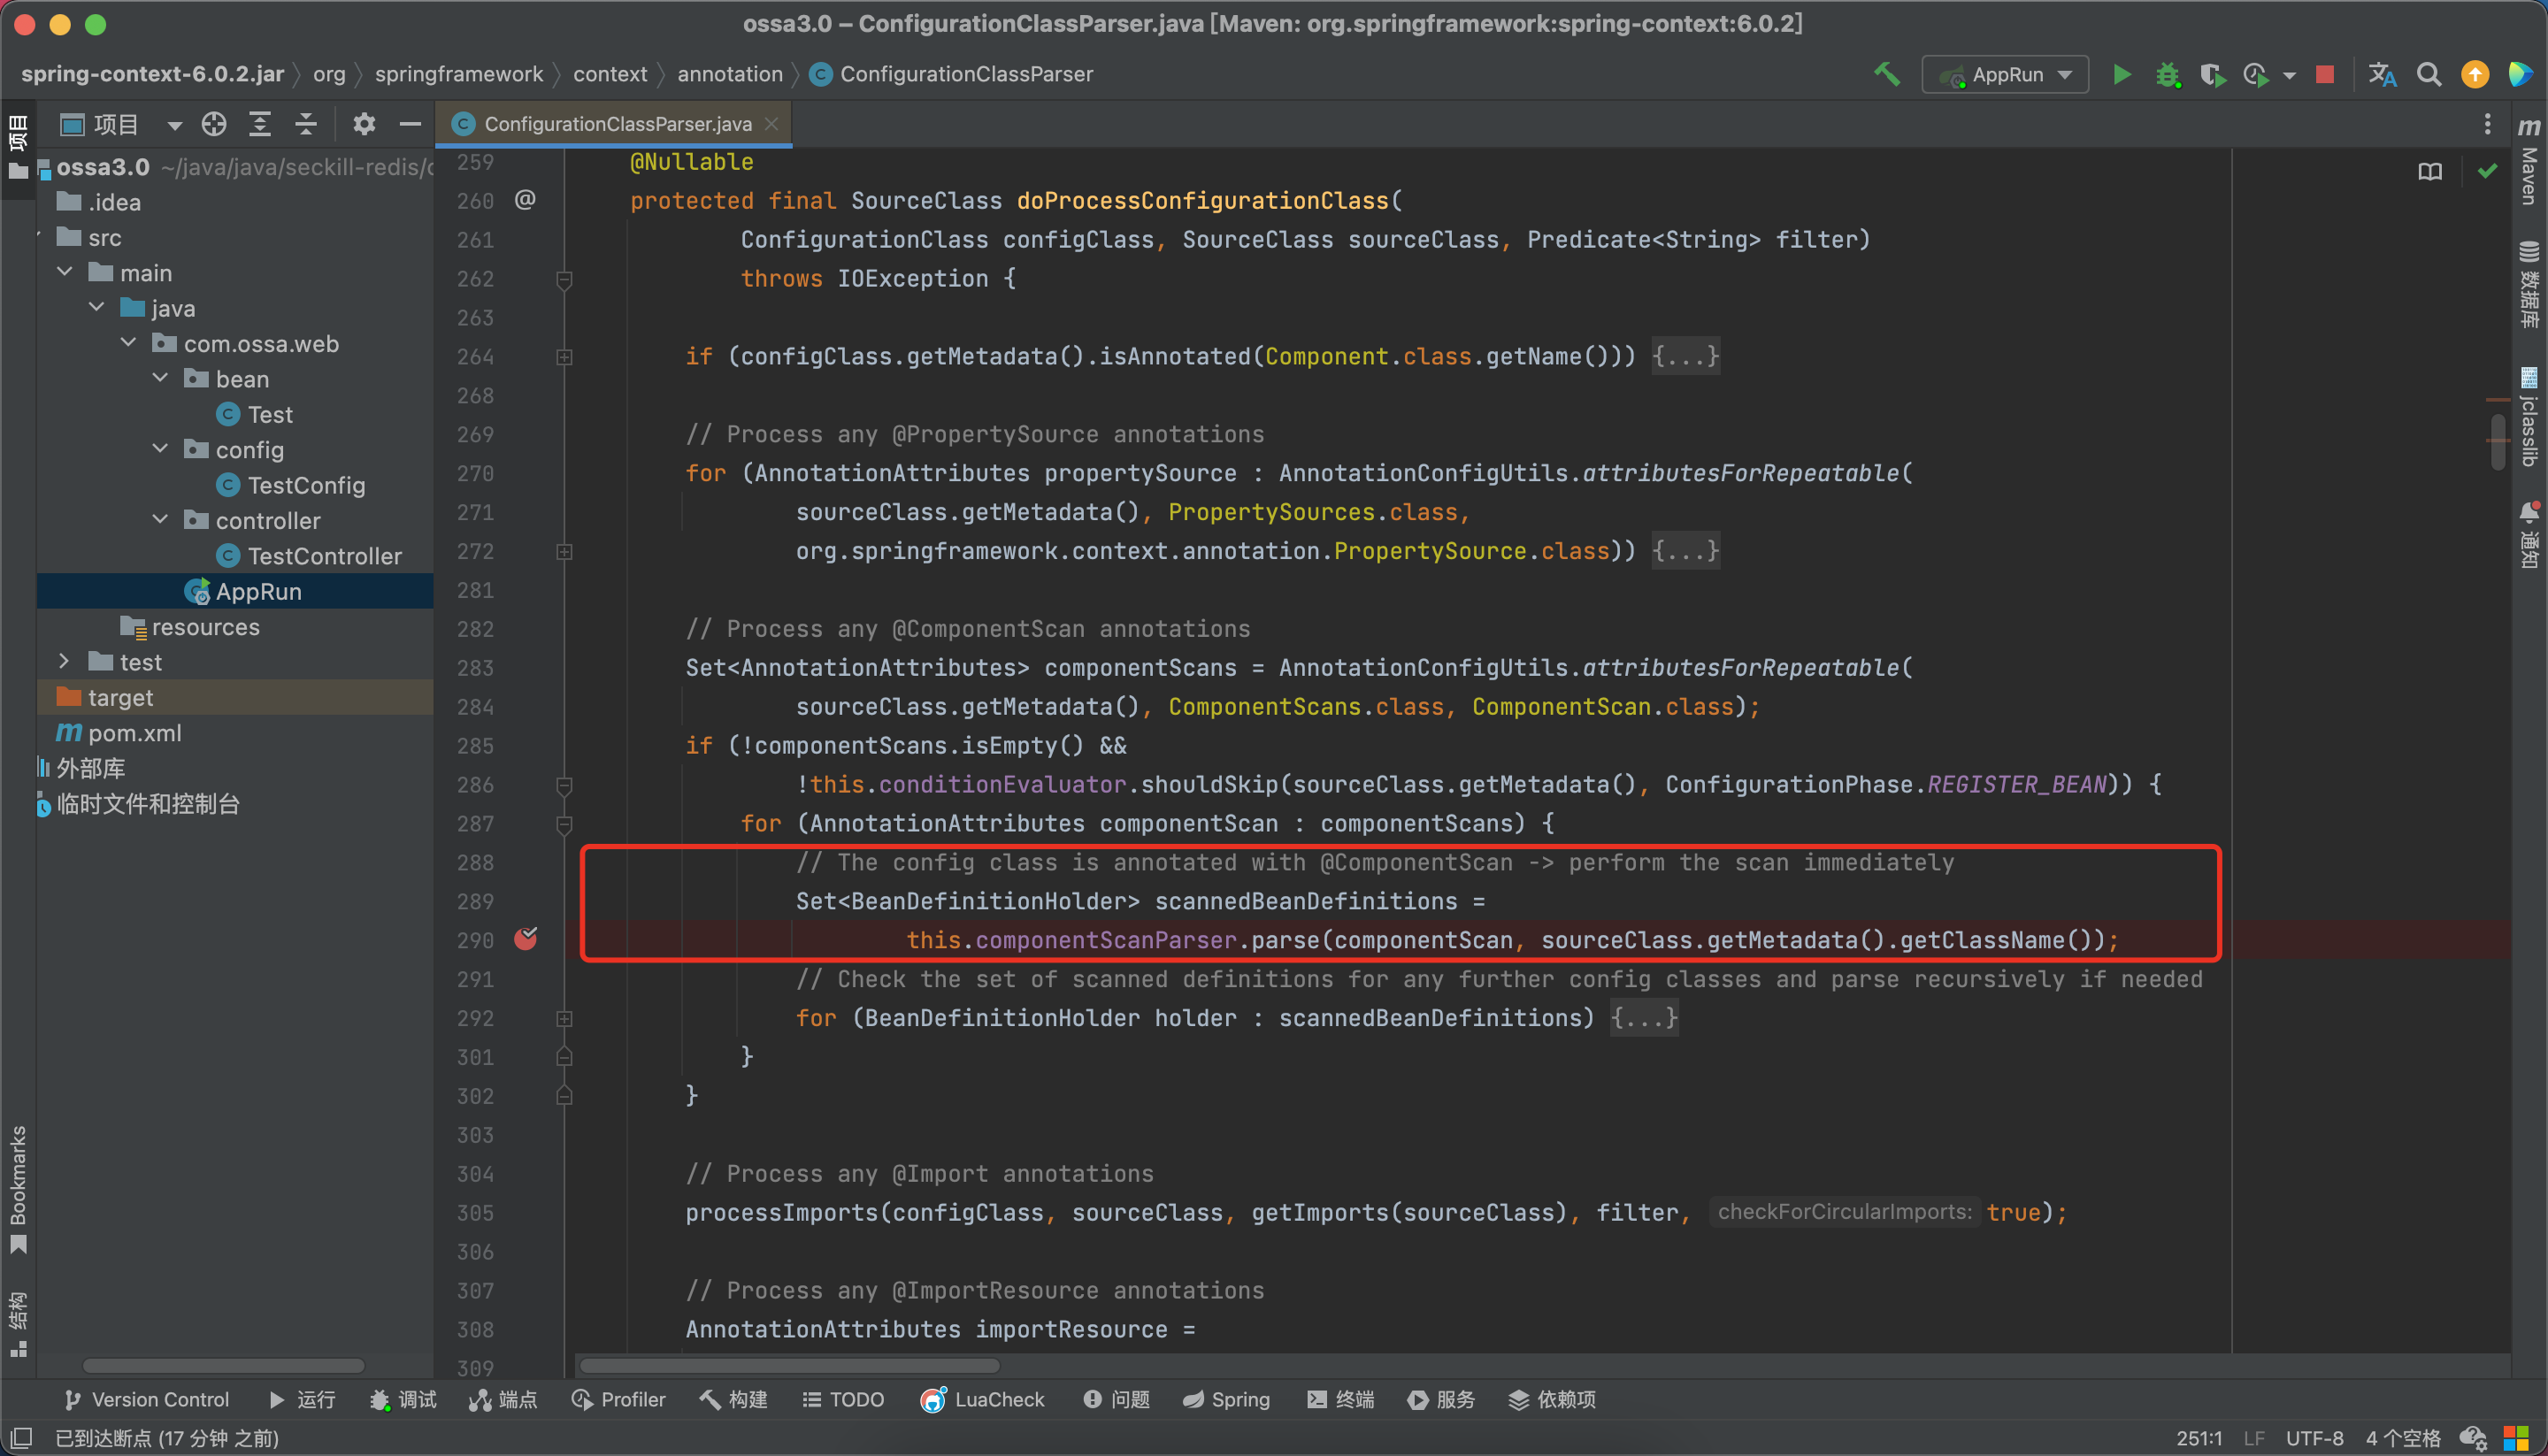
Task: Collapse the controller package
Action: pyautogui.click(x=160, y=520)
